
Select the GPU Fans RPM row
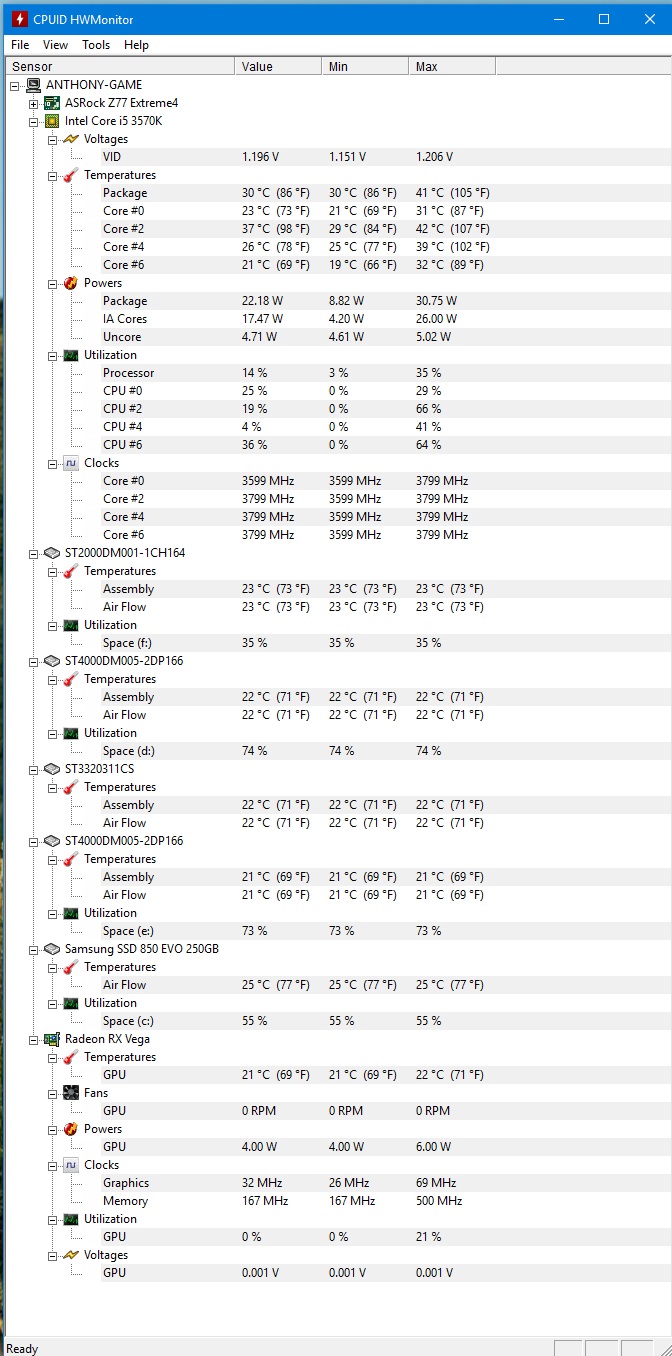pyautogui.click(x=114, y=1111)
